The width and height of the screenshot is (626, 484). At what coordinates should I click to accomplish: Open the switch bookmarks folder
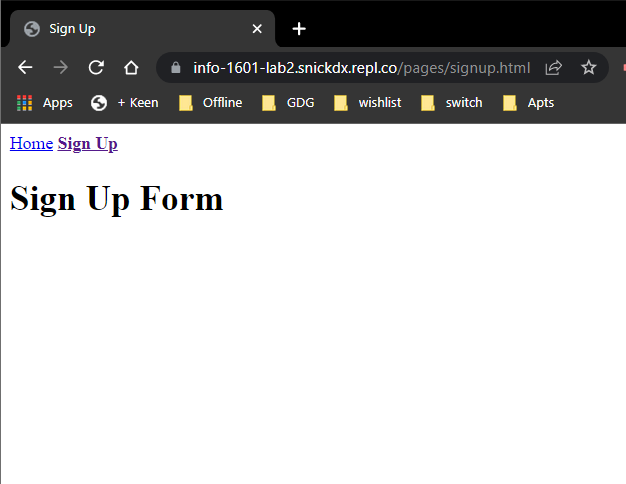pos(452,103)
